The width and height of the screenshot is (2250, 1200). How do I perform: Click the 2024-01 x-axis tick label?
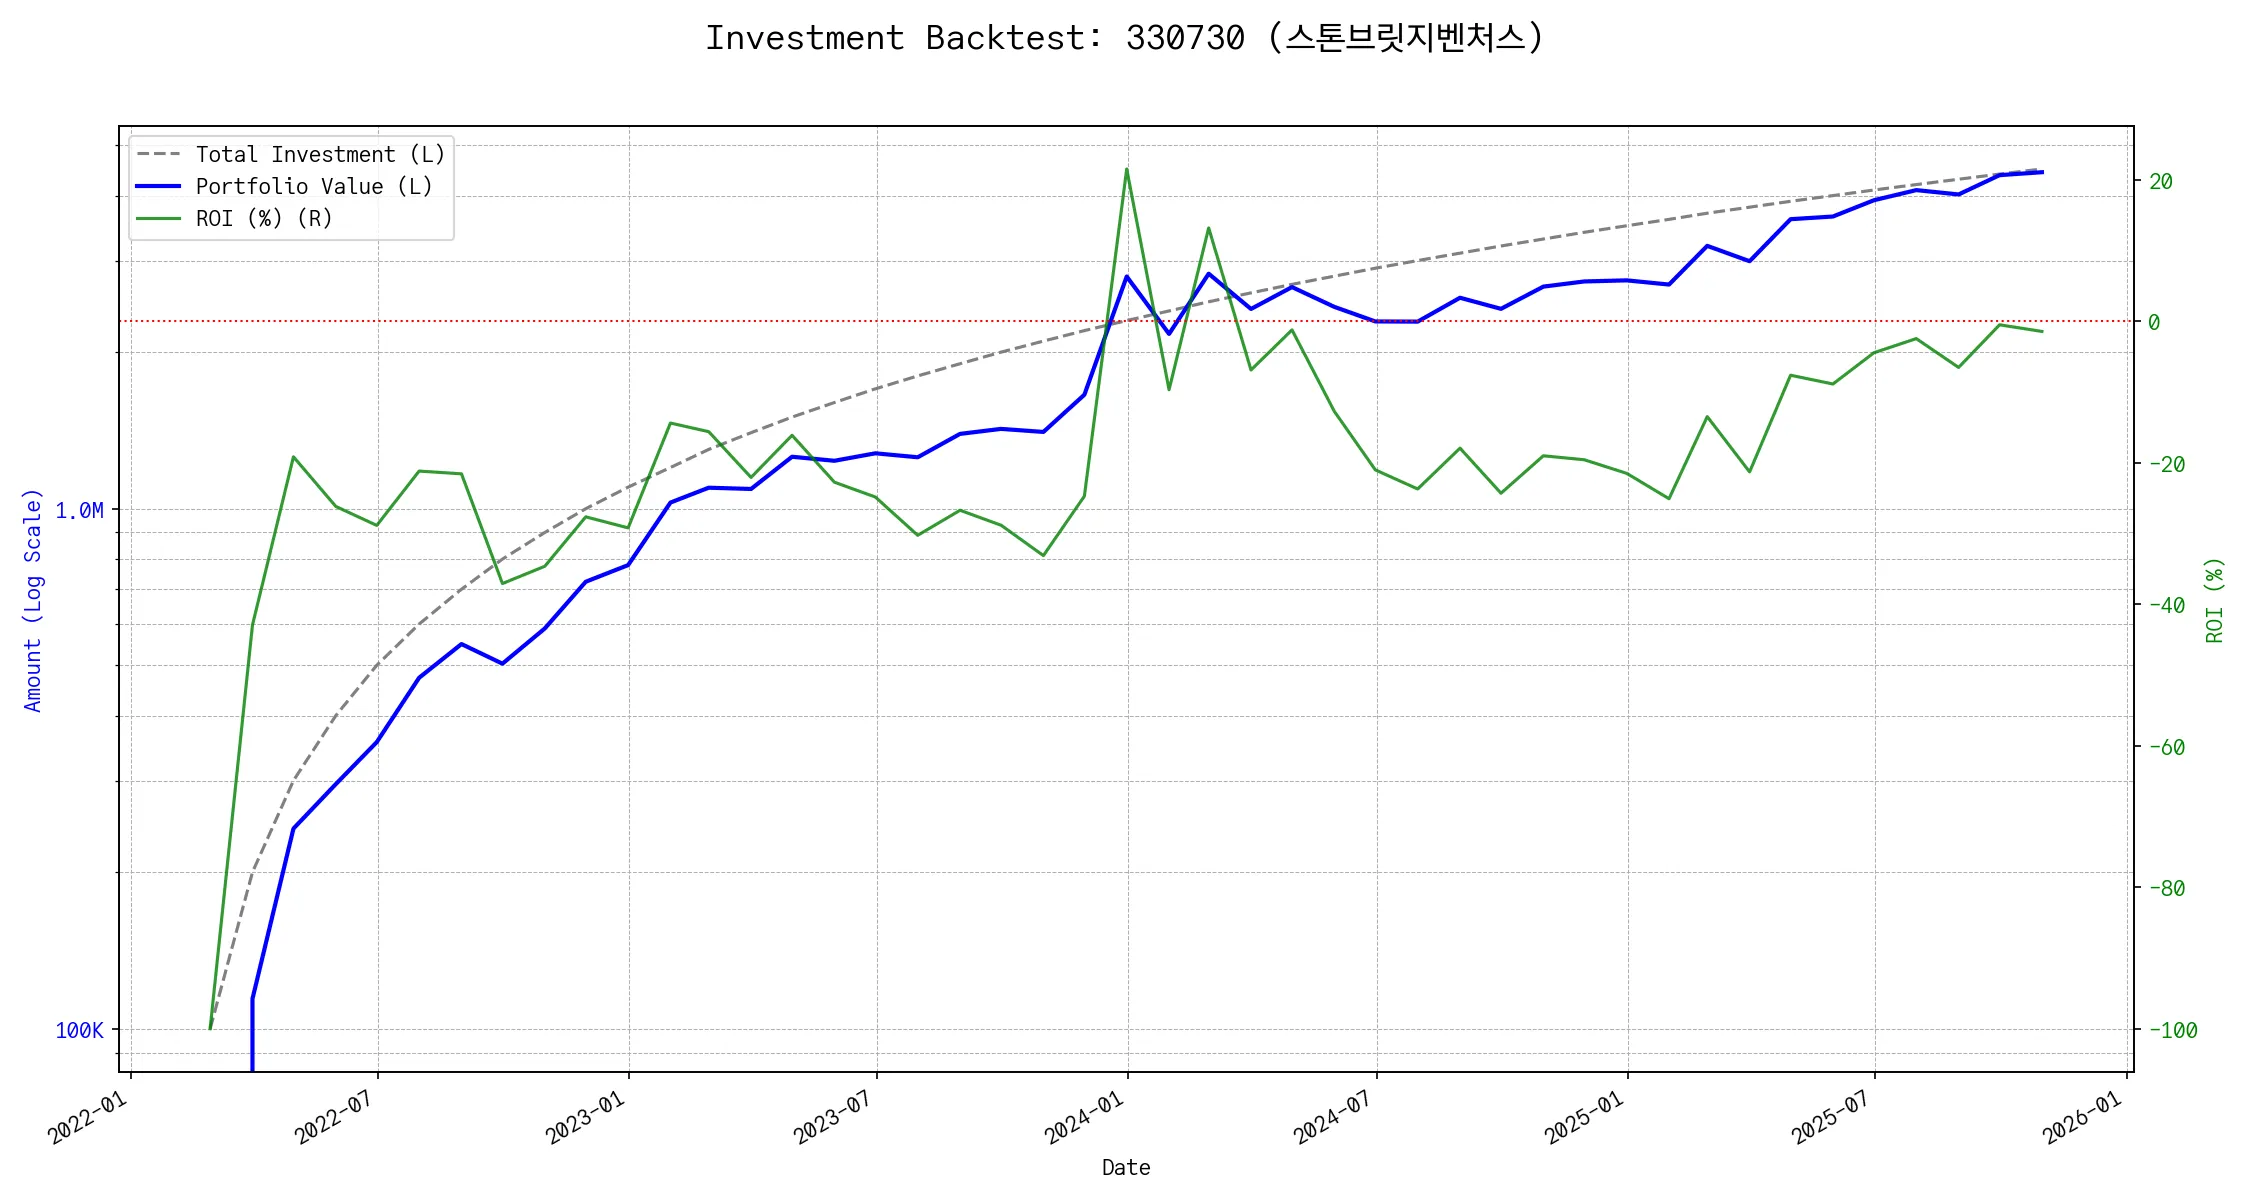[x=1085, y=1117]
